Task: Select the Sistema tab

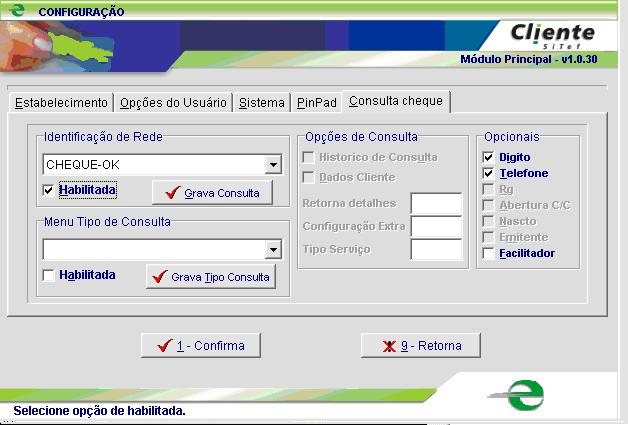Action: point(261,103)
